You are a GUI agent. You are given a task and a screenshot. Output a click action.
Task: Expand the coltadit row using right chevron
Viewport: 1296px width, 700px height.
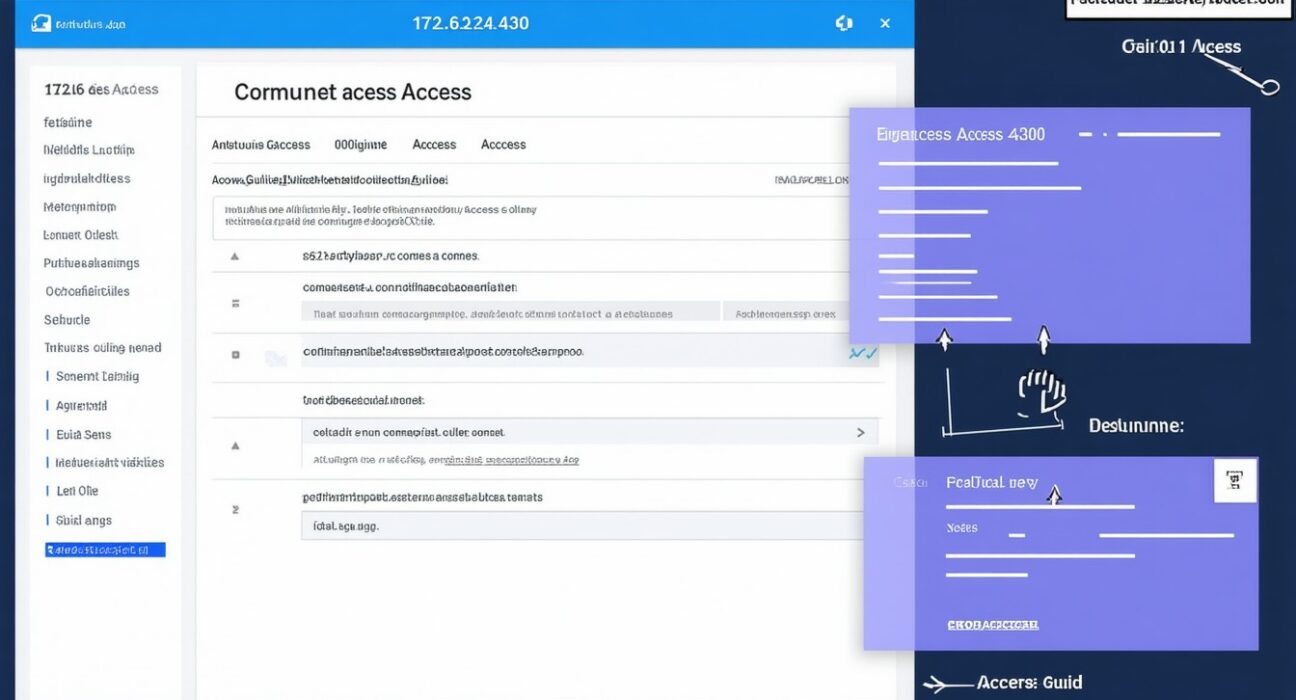click(860, 433)
